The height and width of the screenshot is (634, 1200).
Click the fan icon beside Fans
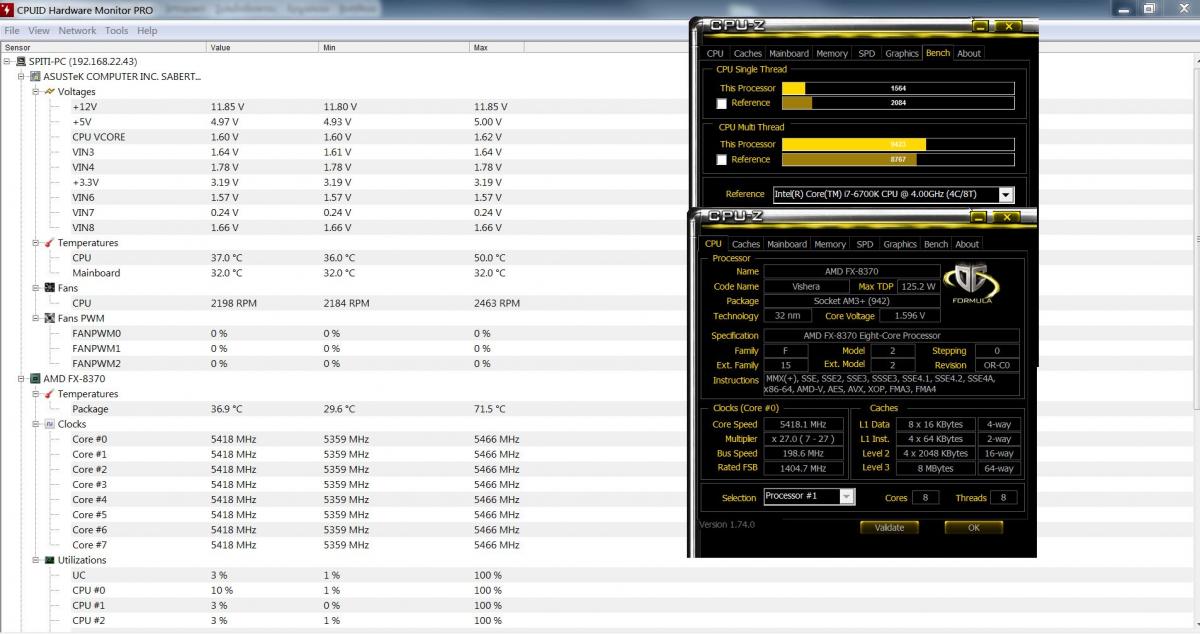(49, 288)
